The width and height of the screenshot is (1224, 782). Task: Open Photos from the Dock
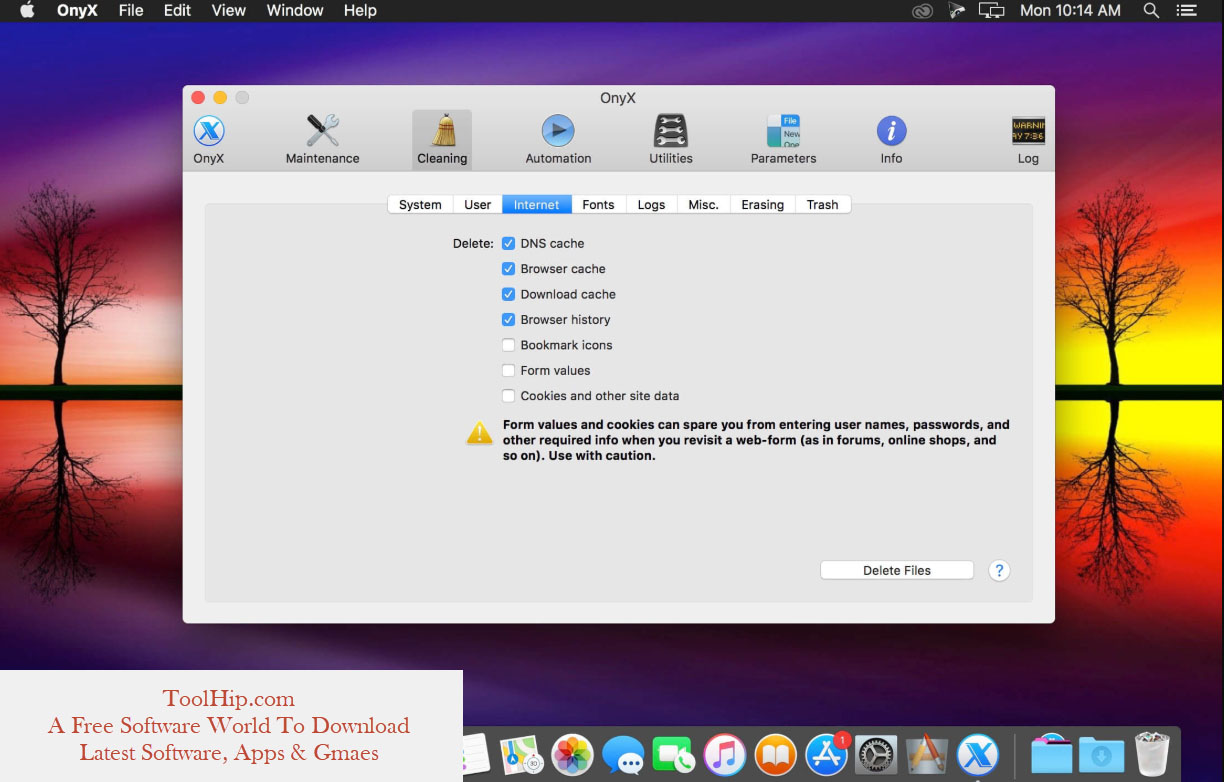[573, 754]
